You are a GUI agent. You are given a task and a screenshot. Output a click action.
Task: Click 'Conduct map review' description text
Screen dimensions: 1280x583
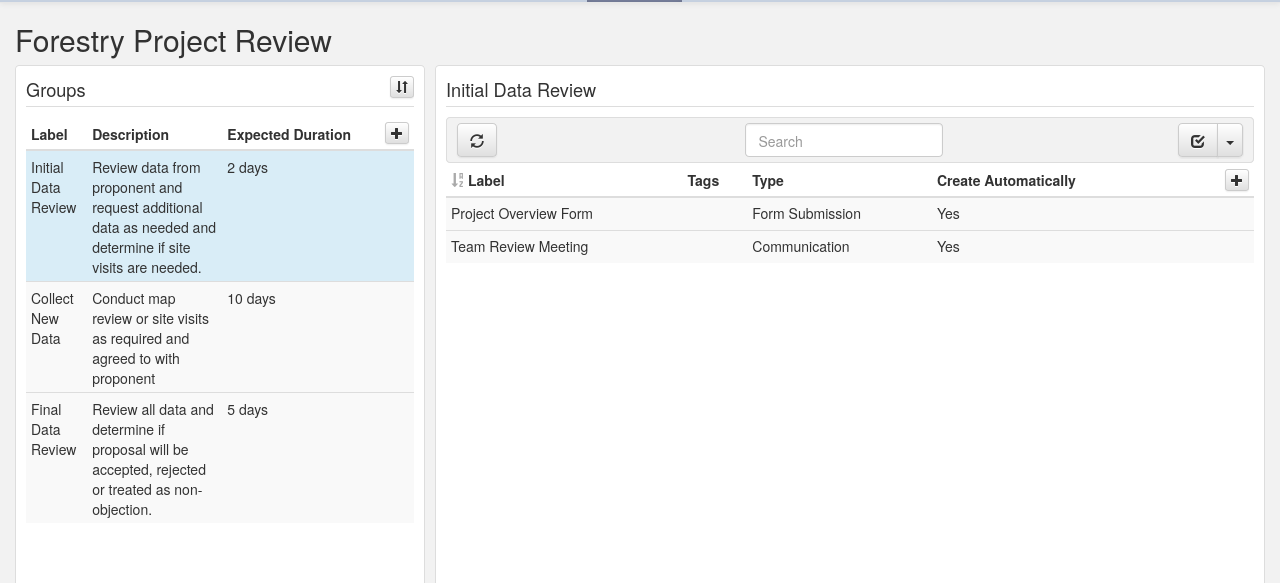[x=151, y=339]
